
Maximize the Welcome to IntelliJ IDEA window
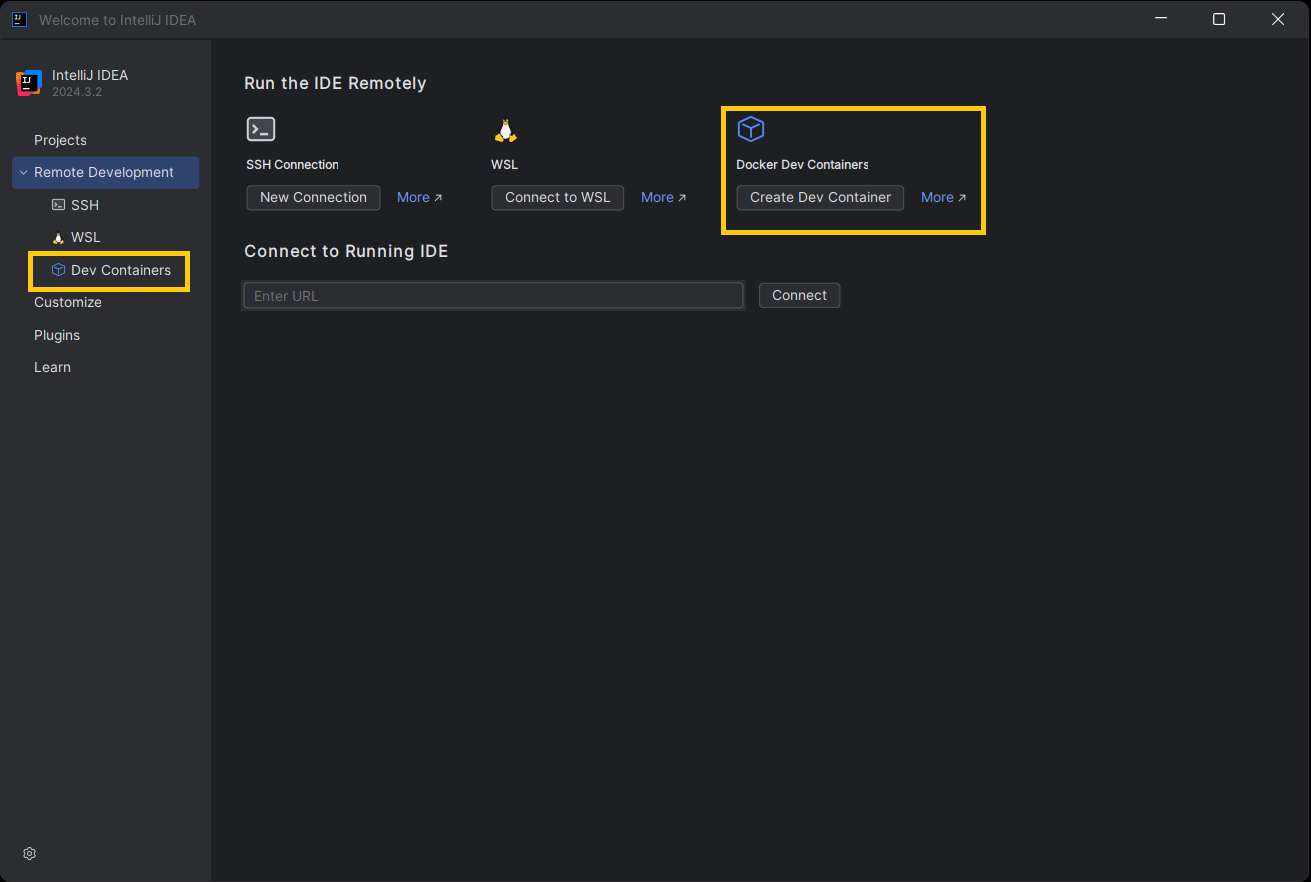tap(1219, 19)
